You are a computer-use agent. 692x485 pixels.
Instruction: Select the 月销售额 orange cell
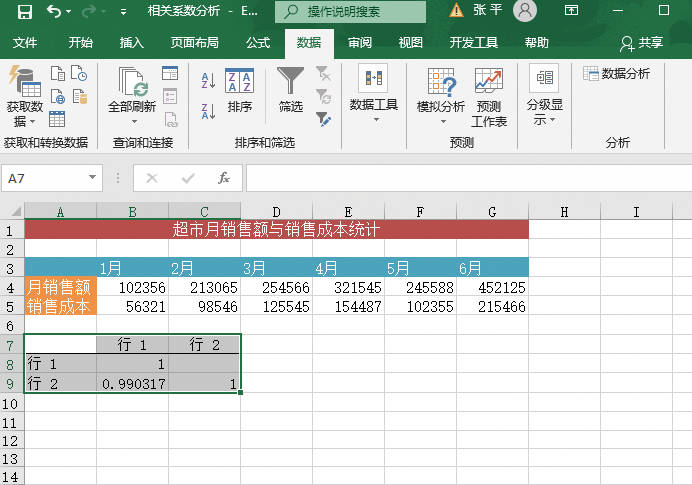pos(60,287)
